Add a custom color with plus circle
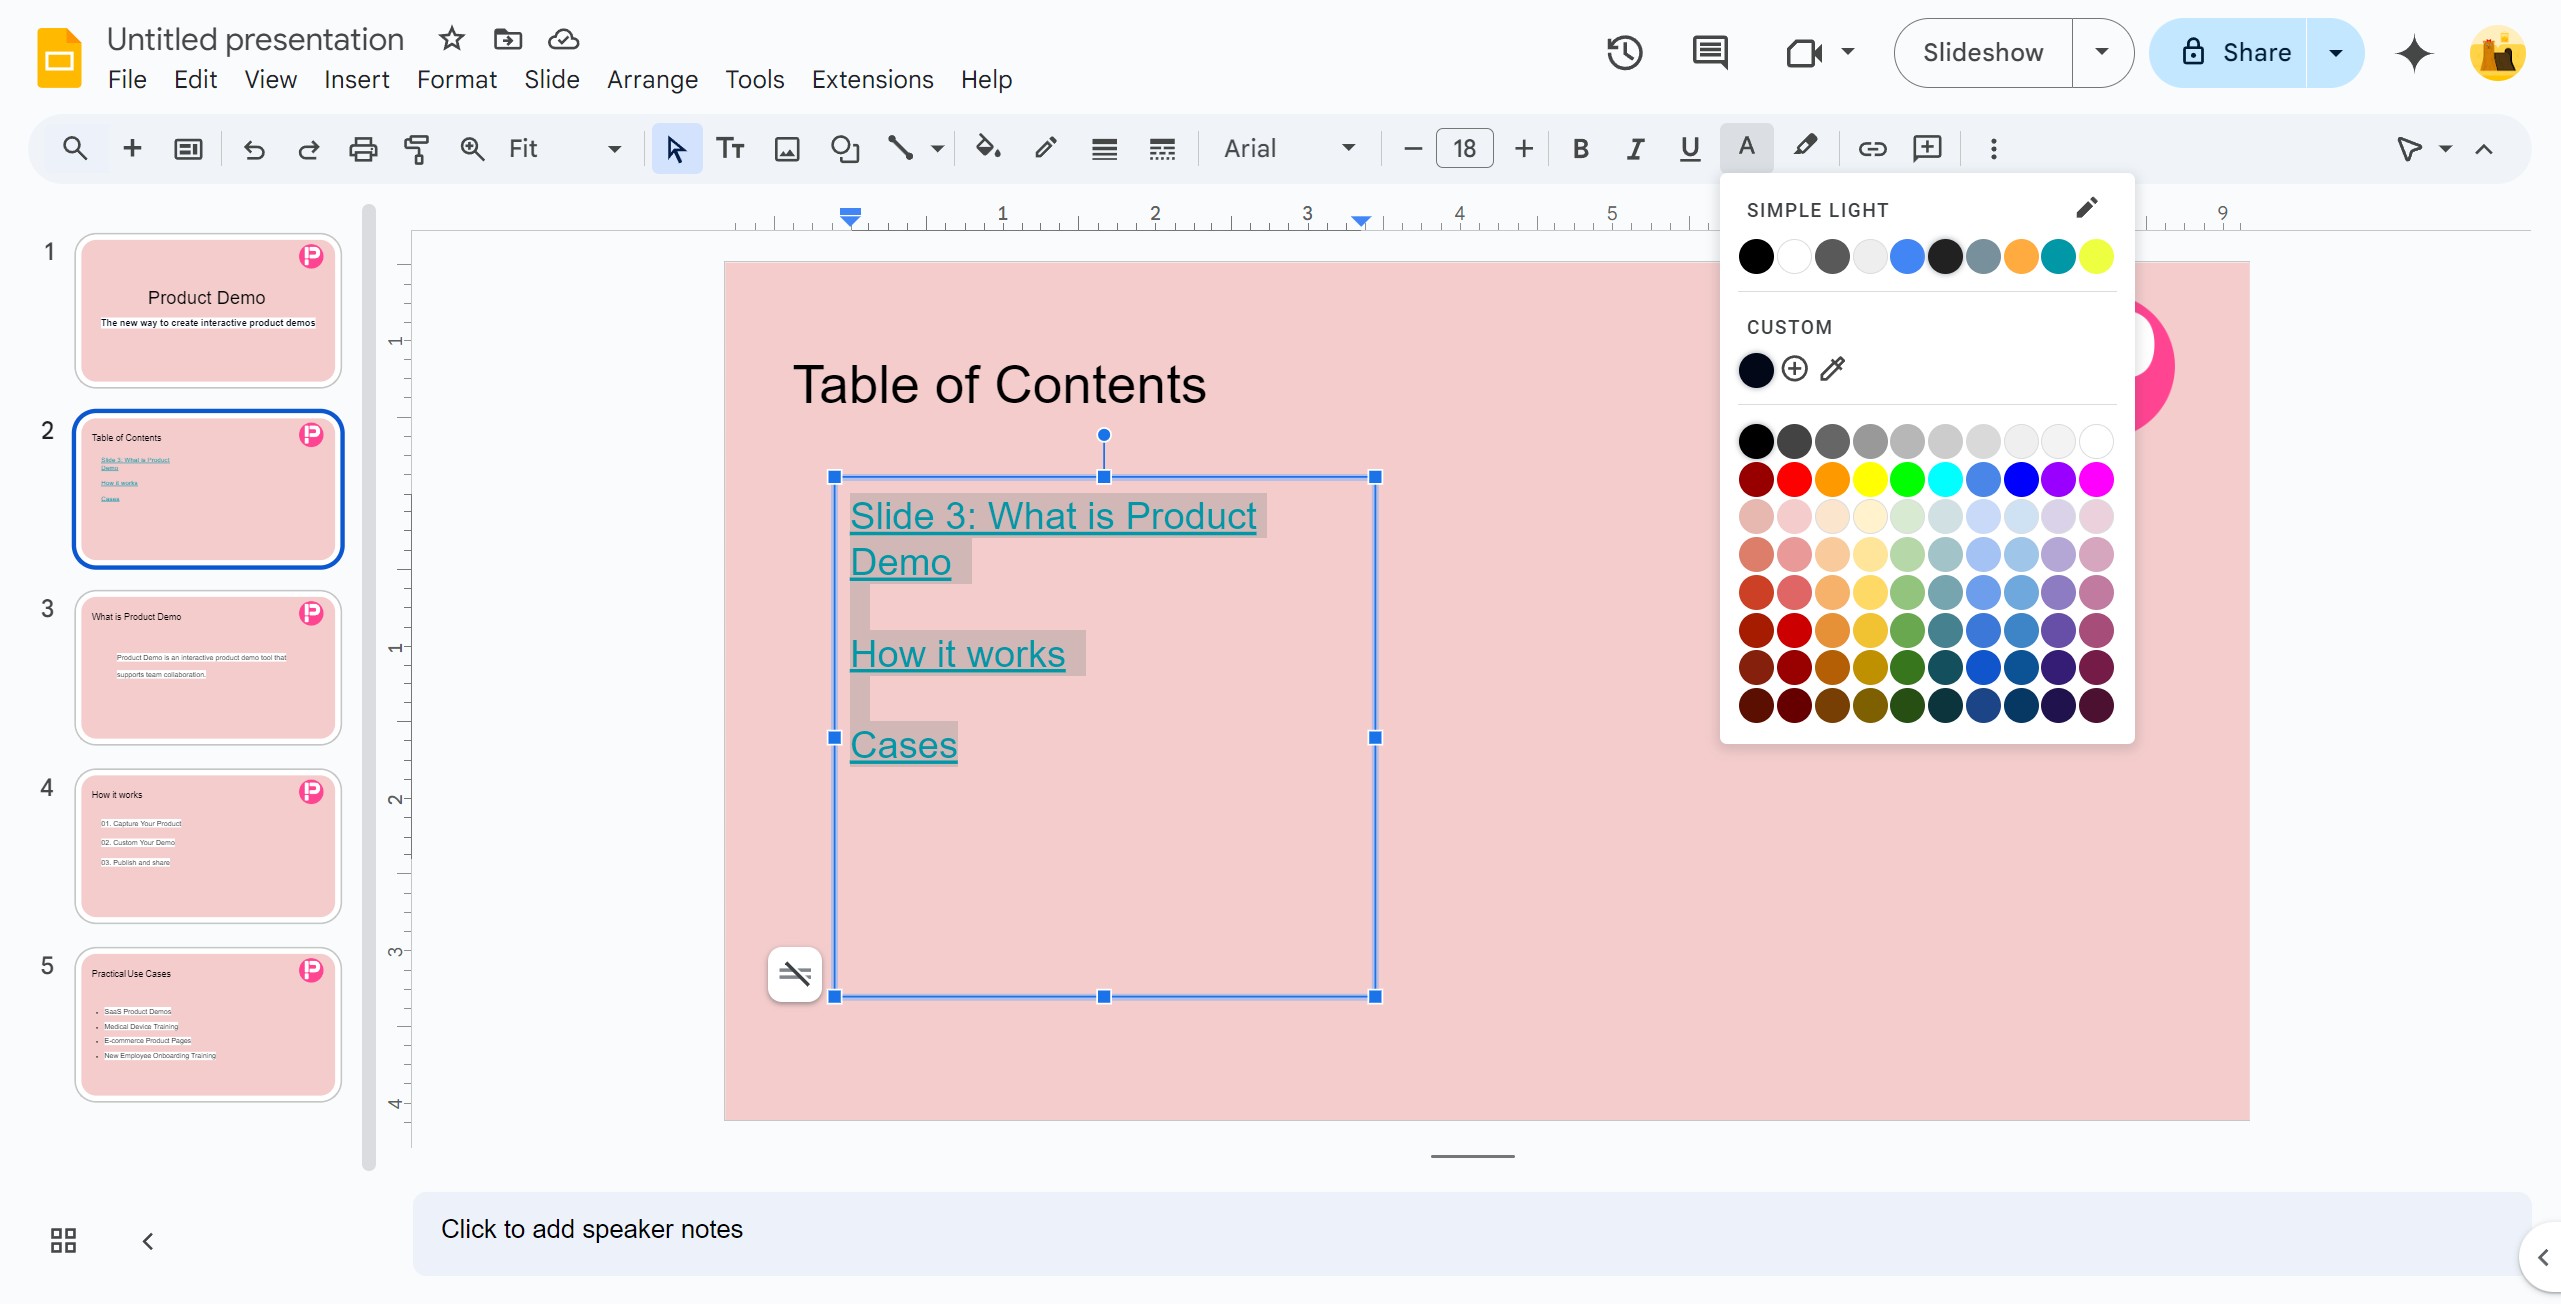Image resolution: width=2561 pixels, height=1306 pixels. tap(1795, 369)
